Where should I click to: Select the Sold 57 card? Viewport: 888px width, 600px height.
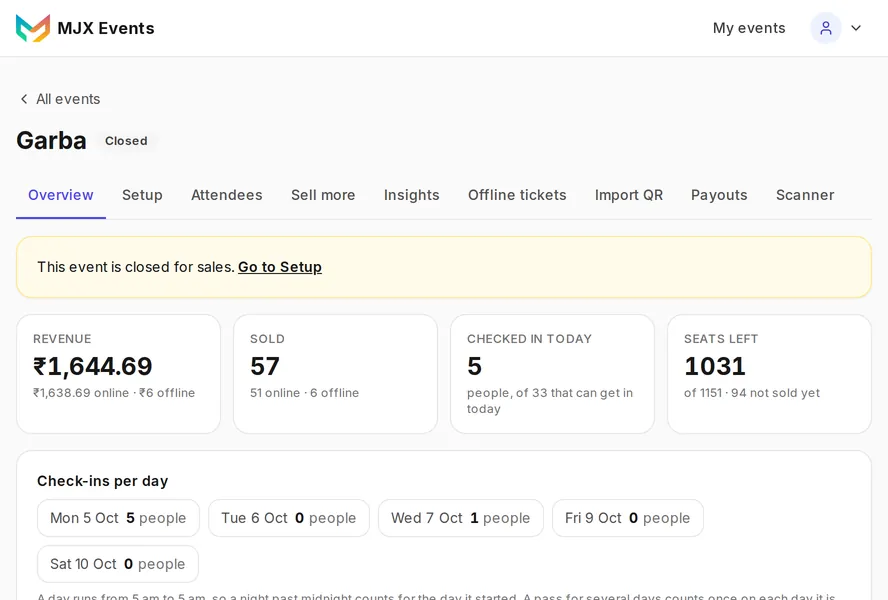(x=335, y=374)
